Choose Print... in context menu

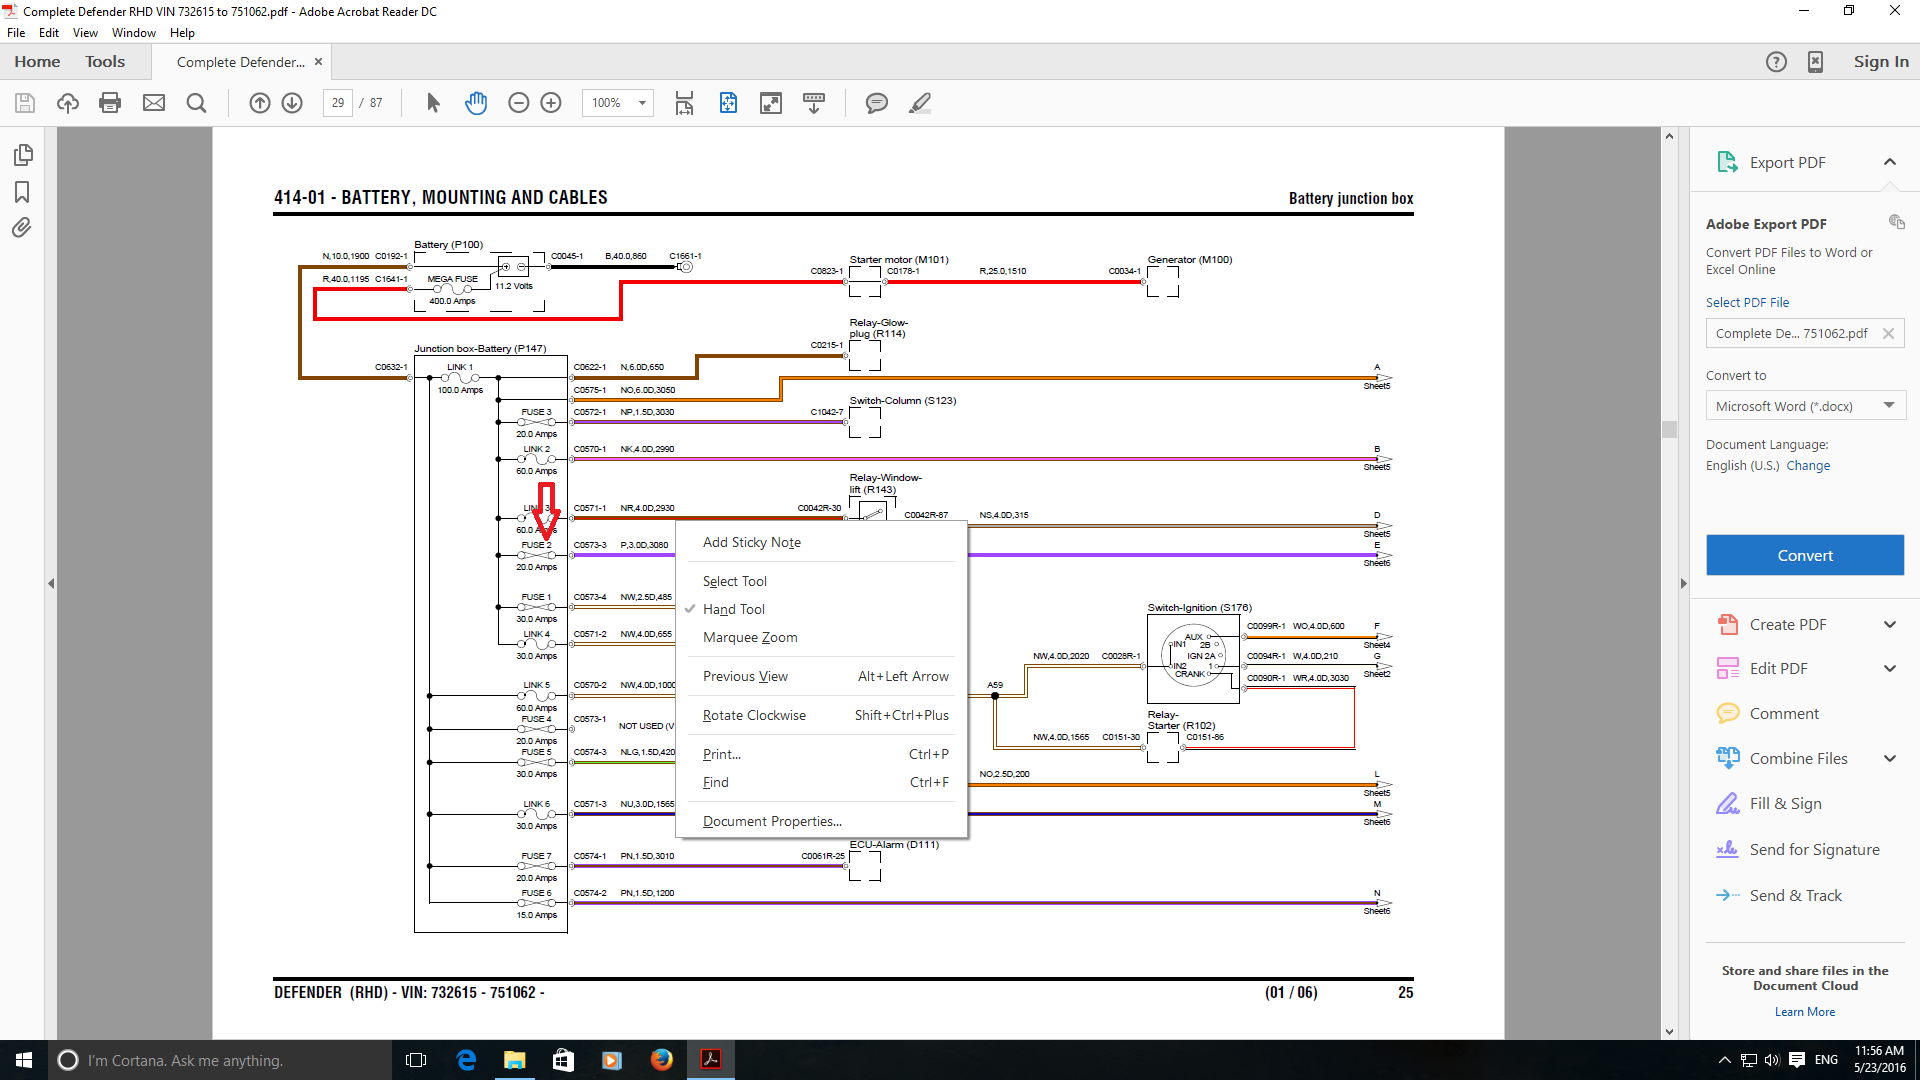821,754
